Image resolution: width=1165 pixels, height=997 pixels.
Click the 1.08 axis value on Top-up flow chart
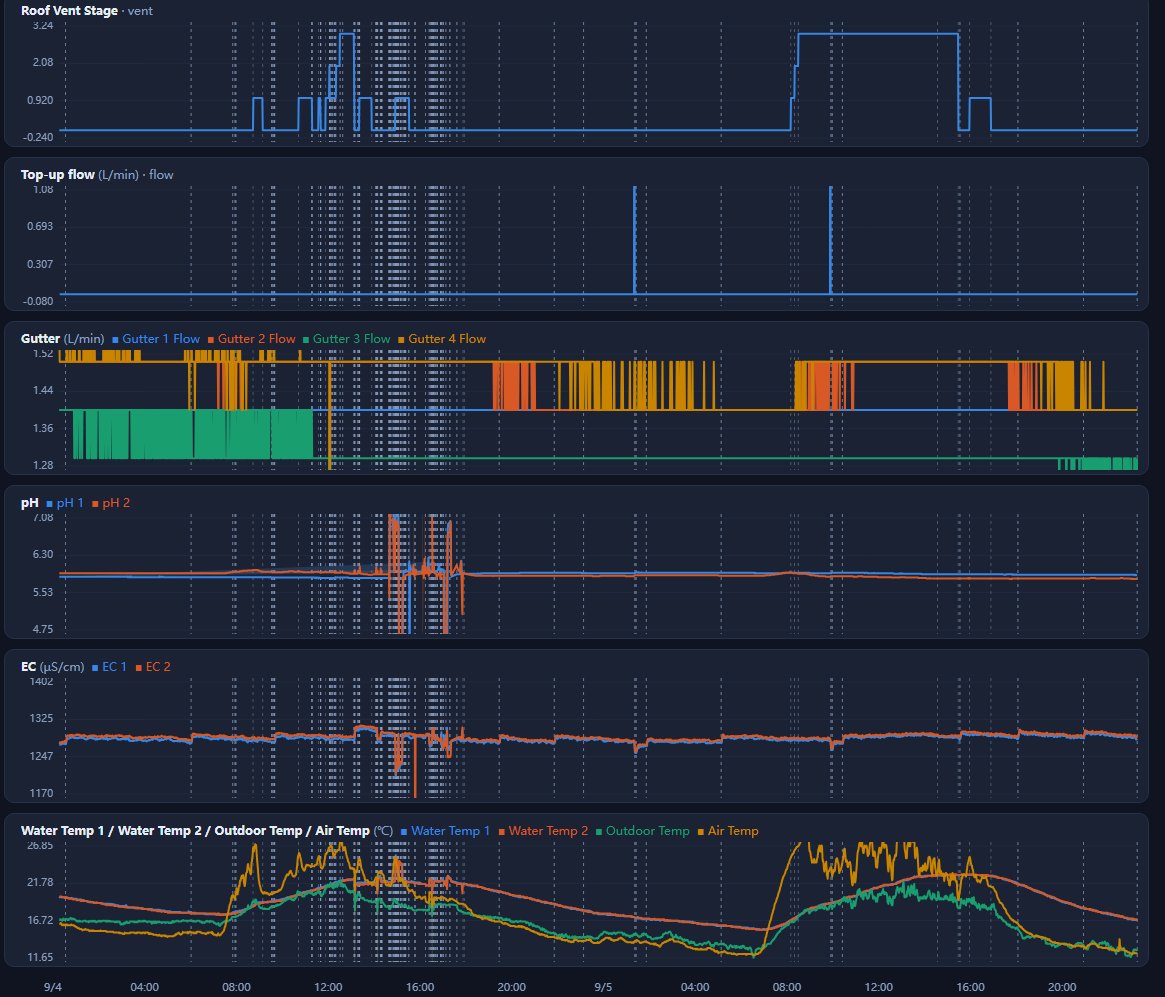[43, 189]
